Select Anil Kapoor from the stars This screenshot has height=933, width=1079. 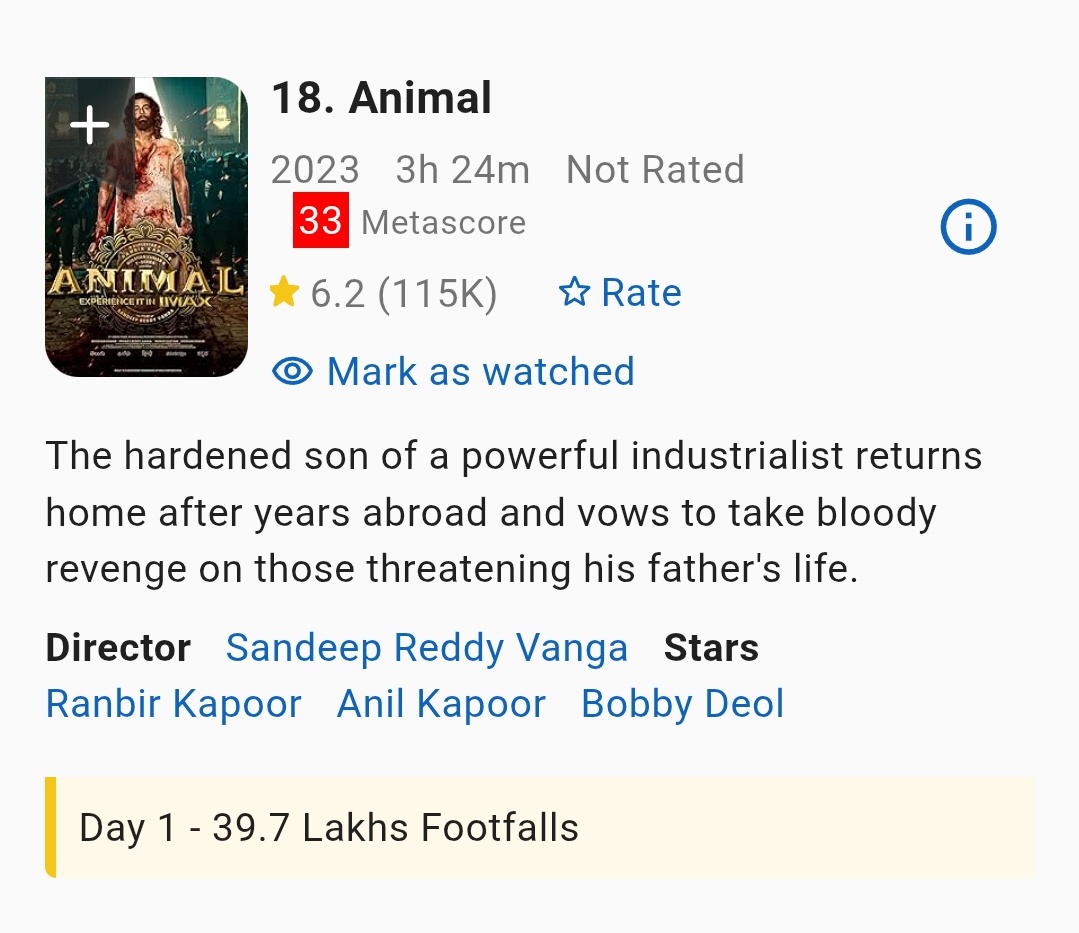(x=441, y=704)
